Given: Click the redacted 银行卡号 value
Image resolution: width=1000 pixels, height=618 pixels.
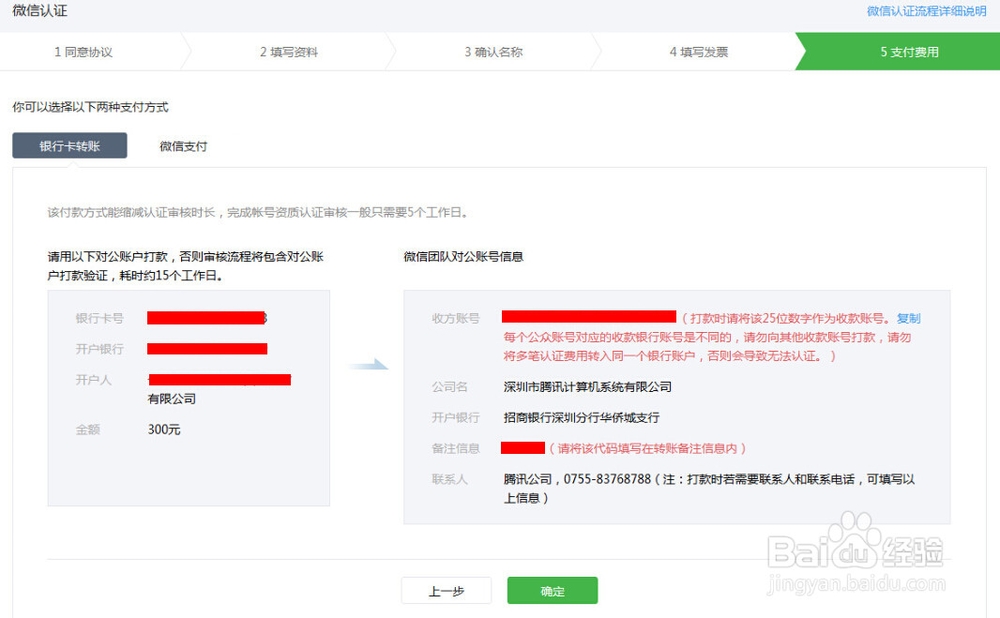Looking at the screenshot, I should 207,318.
